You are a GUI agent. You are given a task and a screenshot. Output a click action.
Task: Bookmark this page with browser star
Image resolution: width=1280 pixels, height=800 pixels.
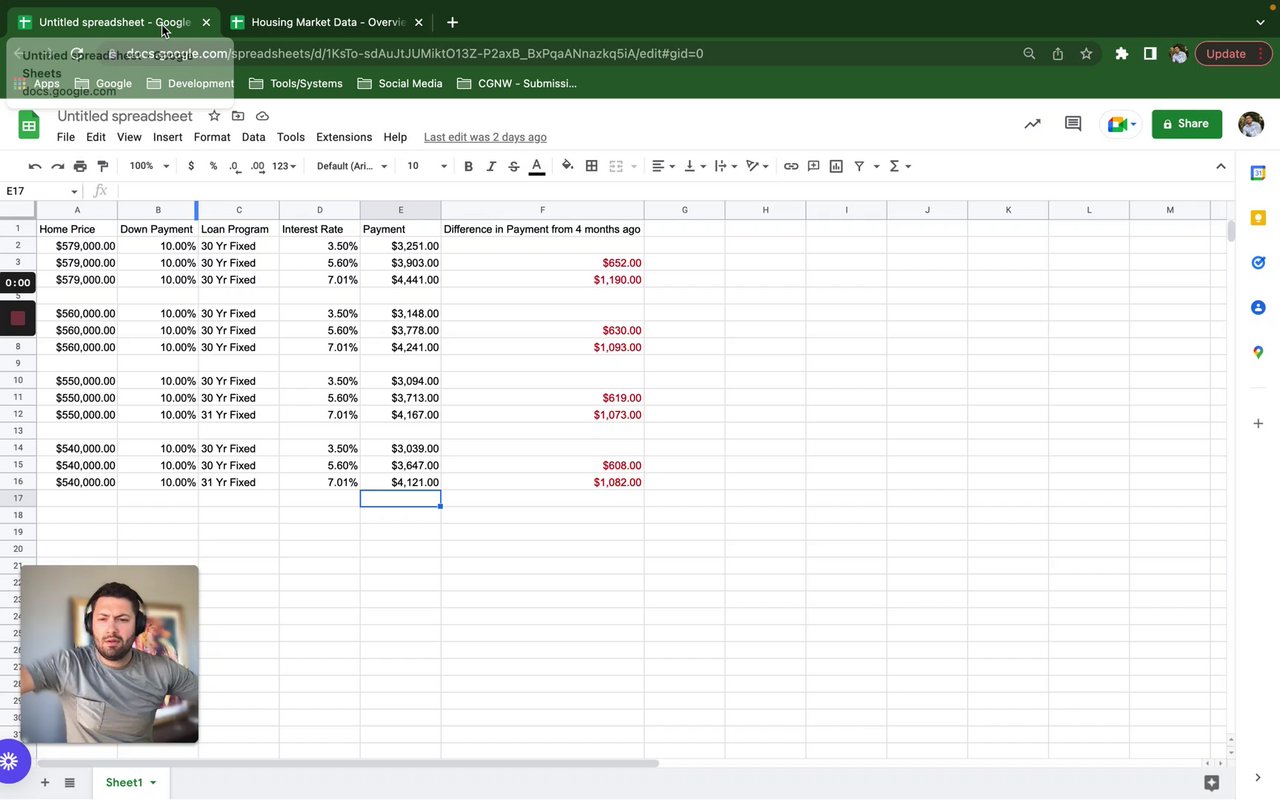pos(1086,54)
